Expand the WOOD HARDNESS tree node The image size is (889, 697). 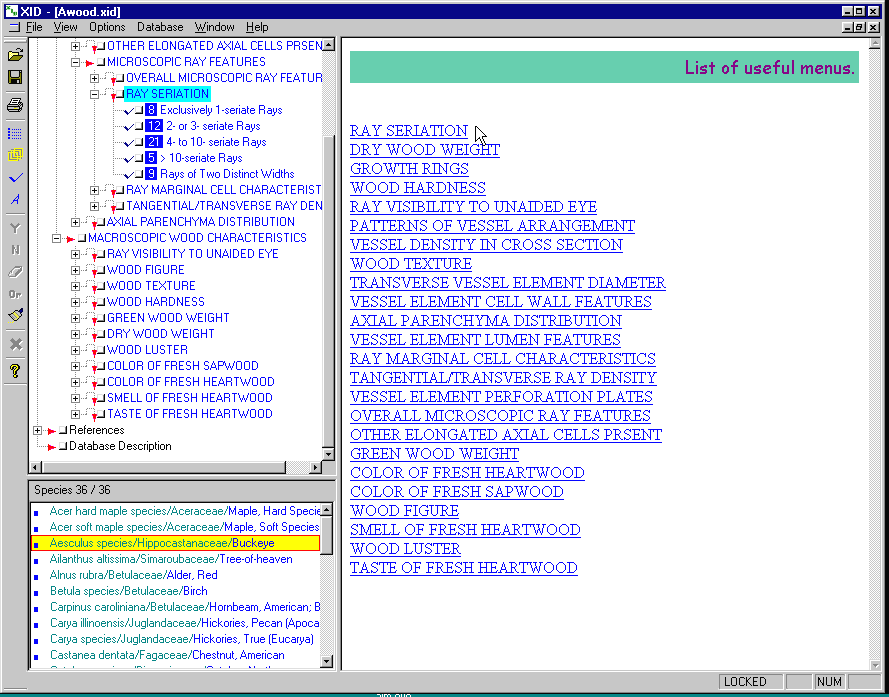(x=76, y=302)
